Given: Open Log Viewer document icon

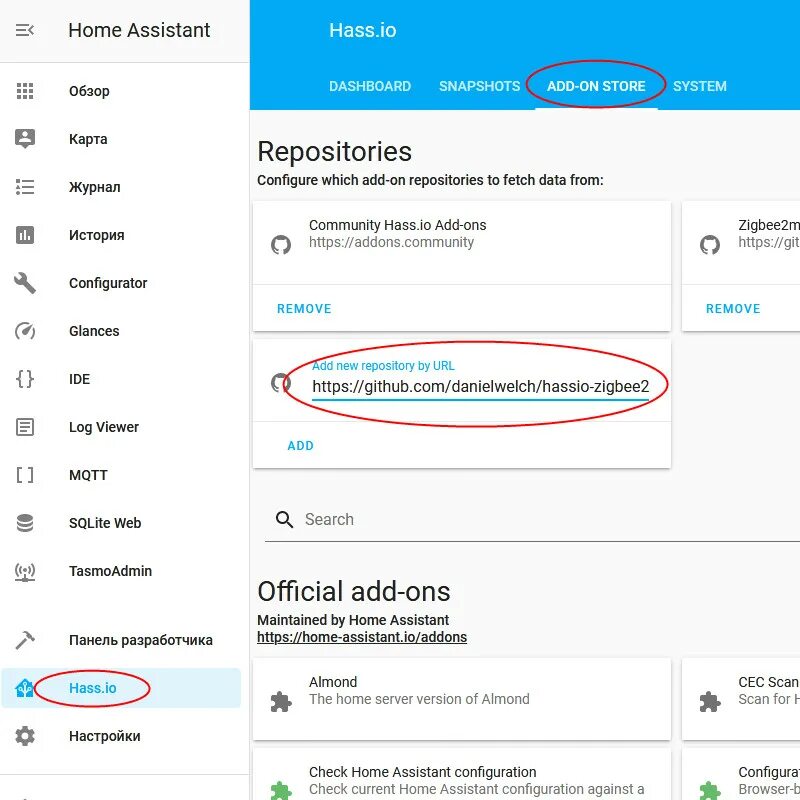Looking at the screenshot, I should point(24,427).
